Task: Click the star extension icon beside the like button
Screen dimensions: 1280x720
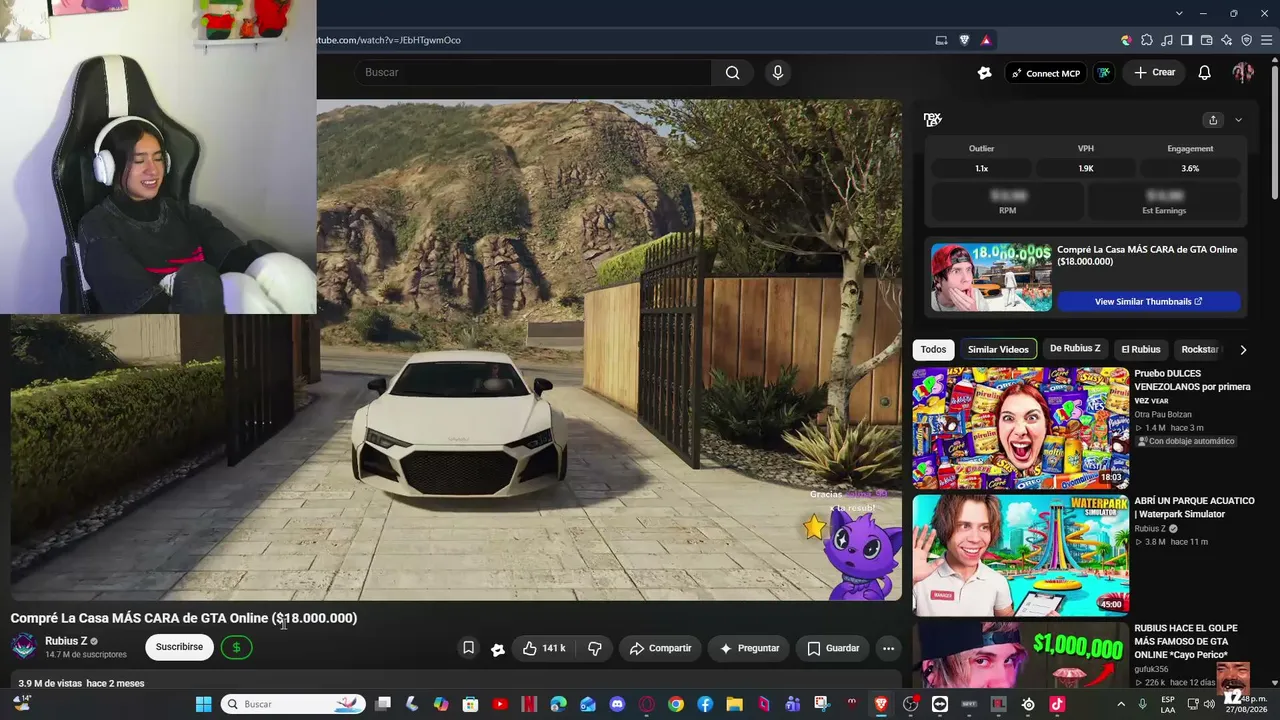Action: pyautogui.click(x=498, y=649)
